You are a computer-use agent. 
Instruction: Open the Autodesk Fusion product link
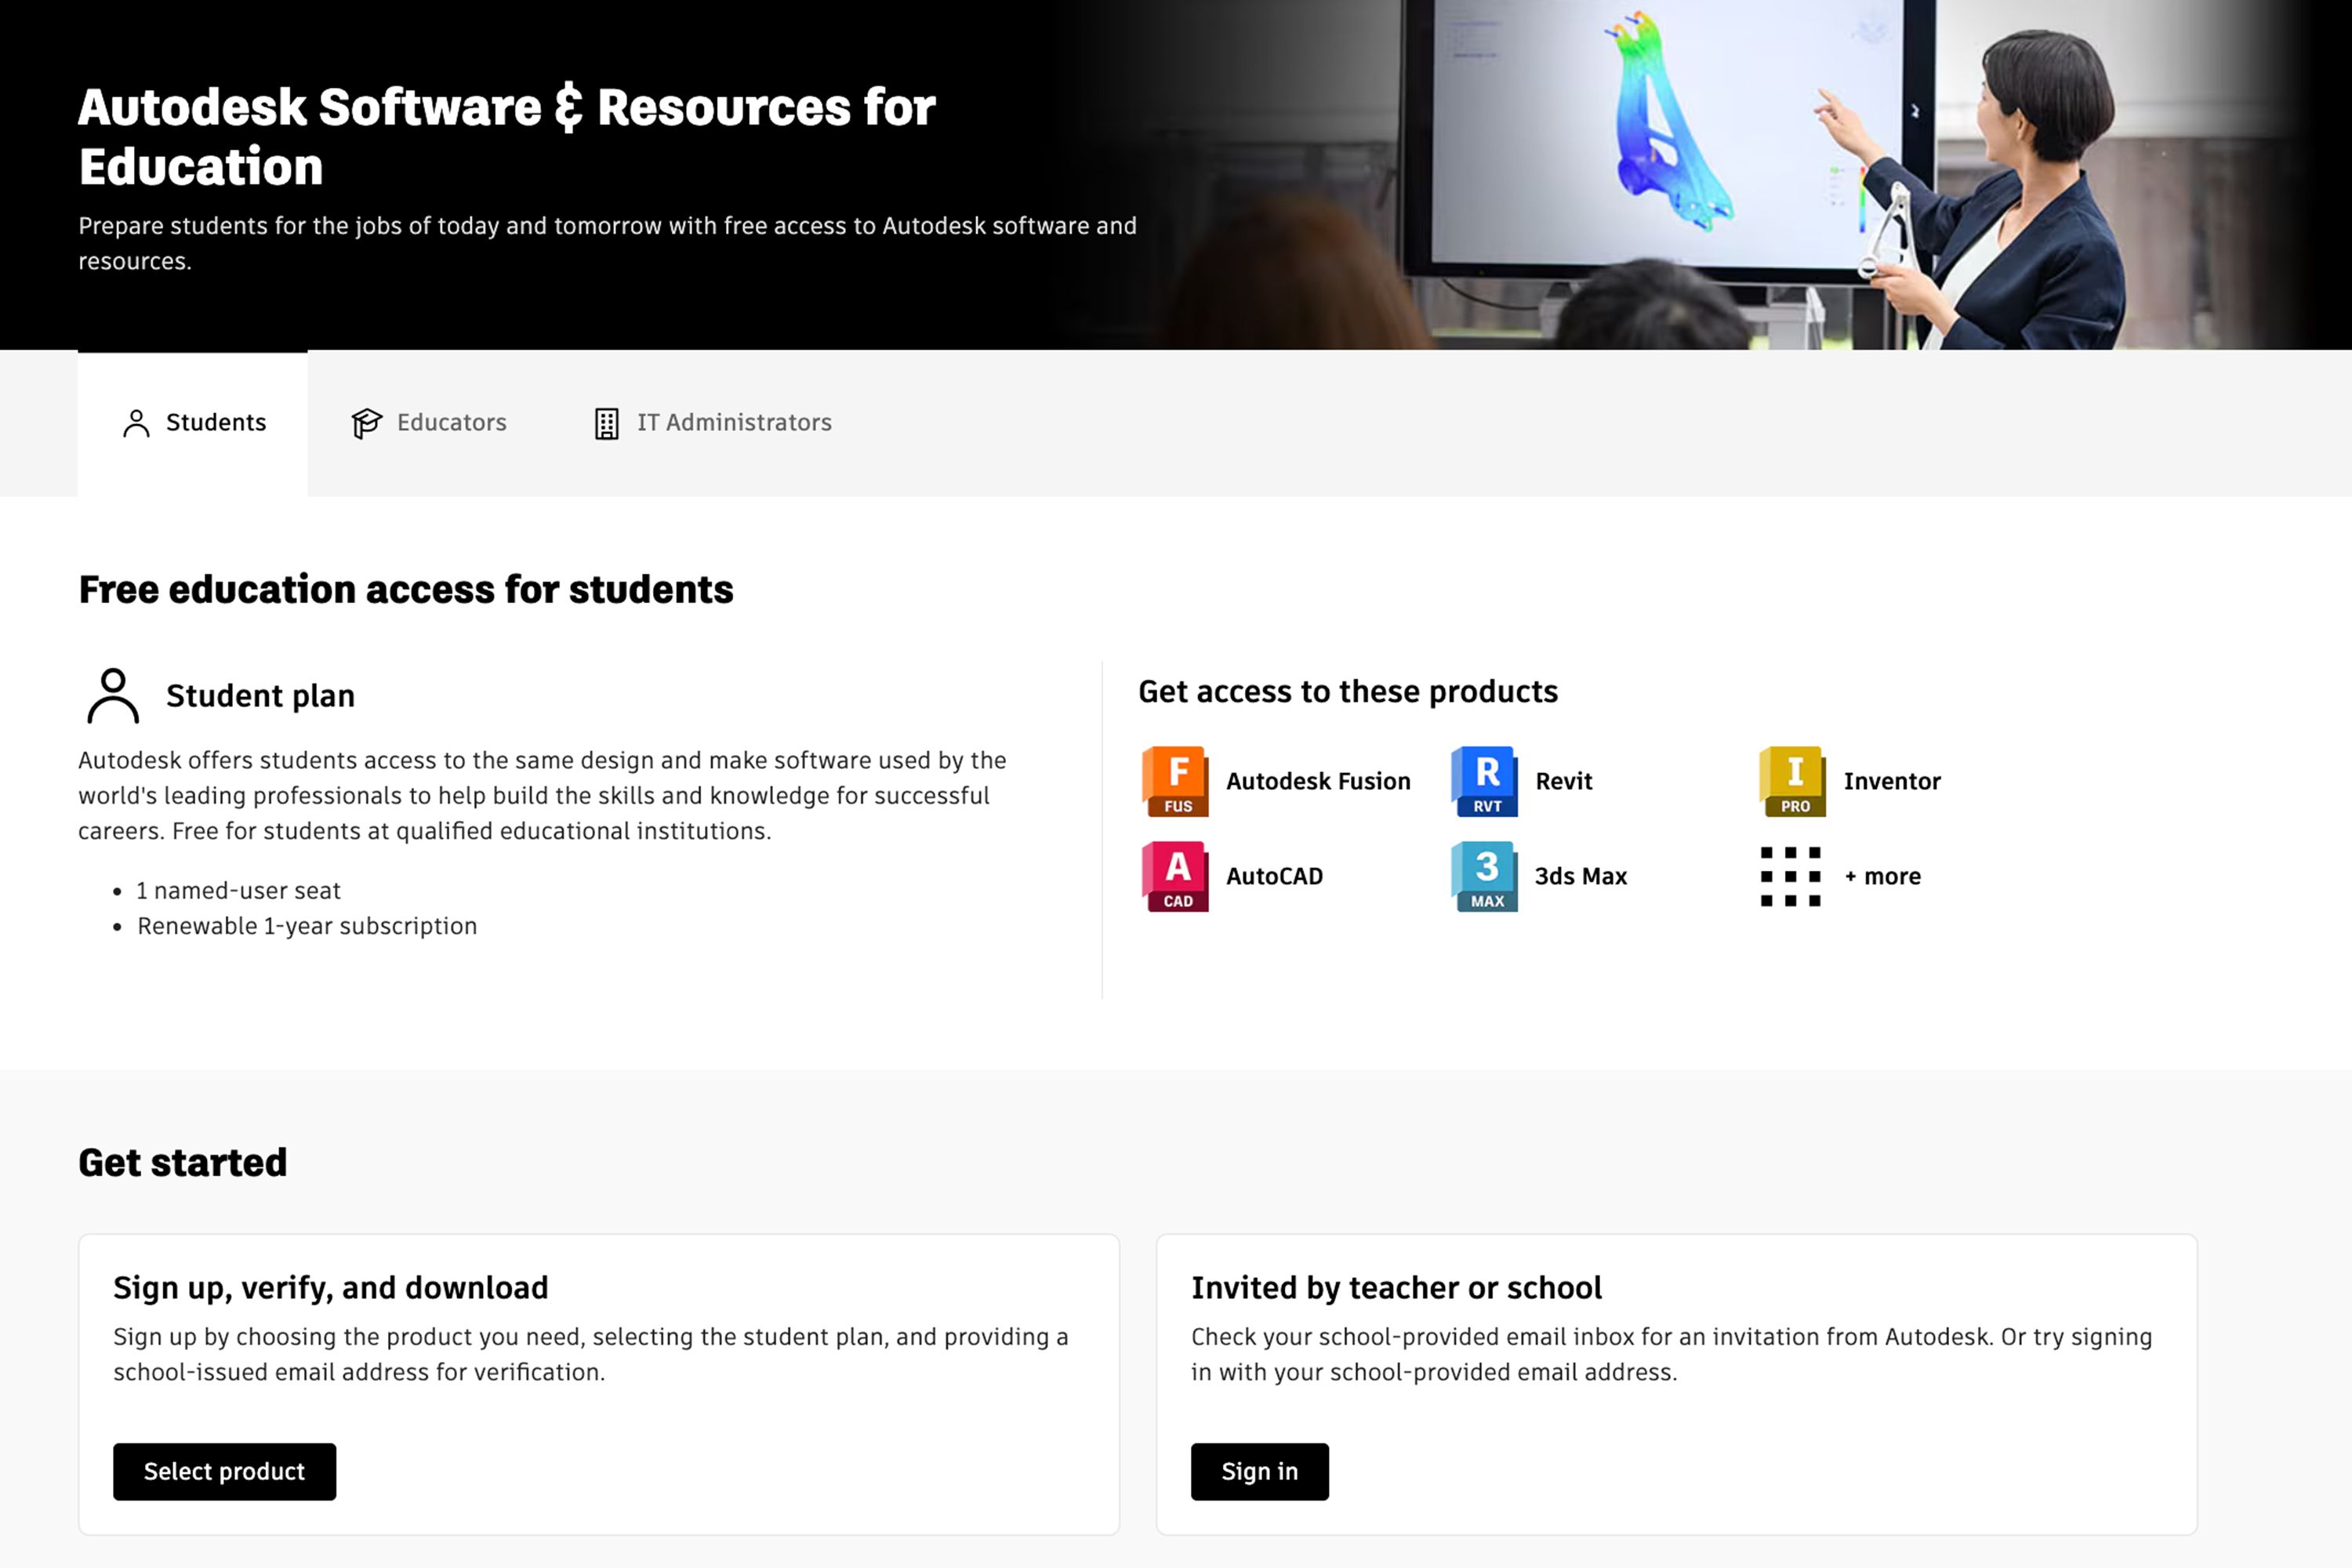click(x=1318, y=781)
